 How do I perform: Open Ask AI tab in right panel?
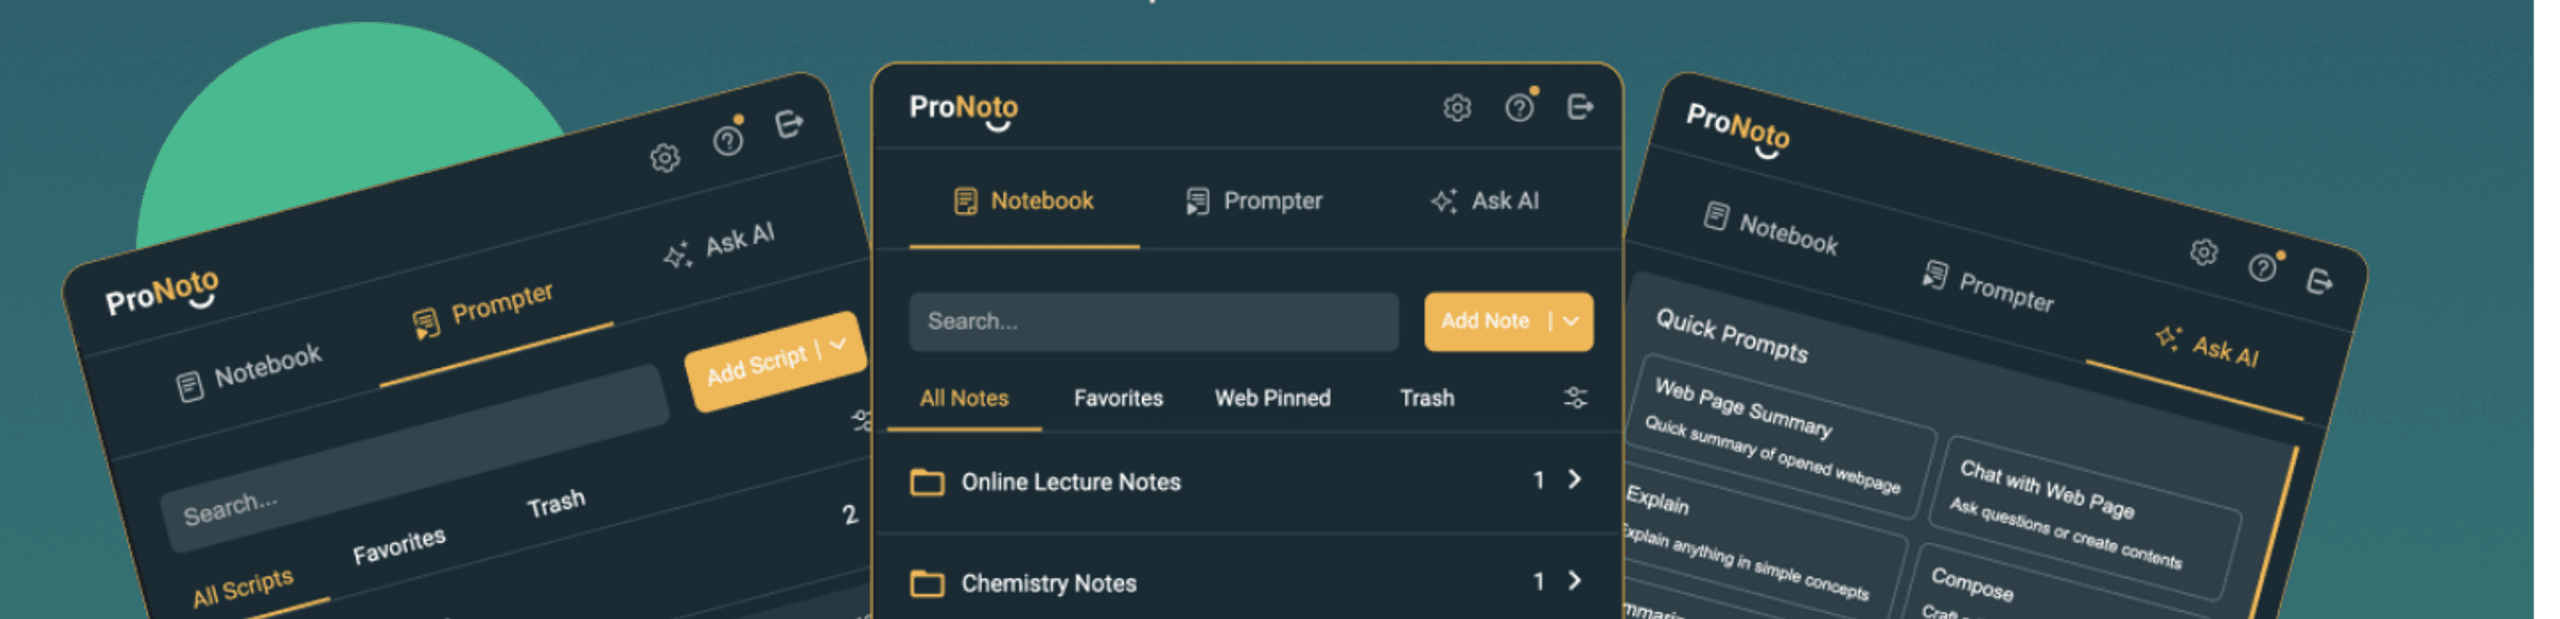pos(2208,346)
